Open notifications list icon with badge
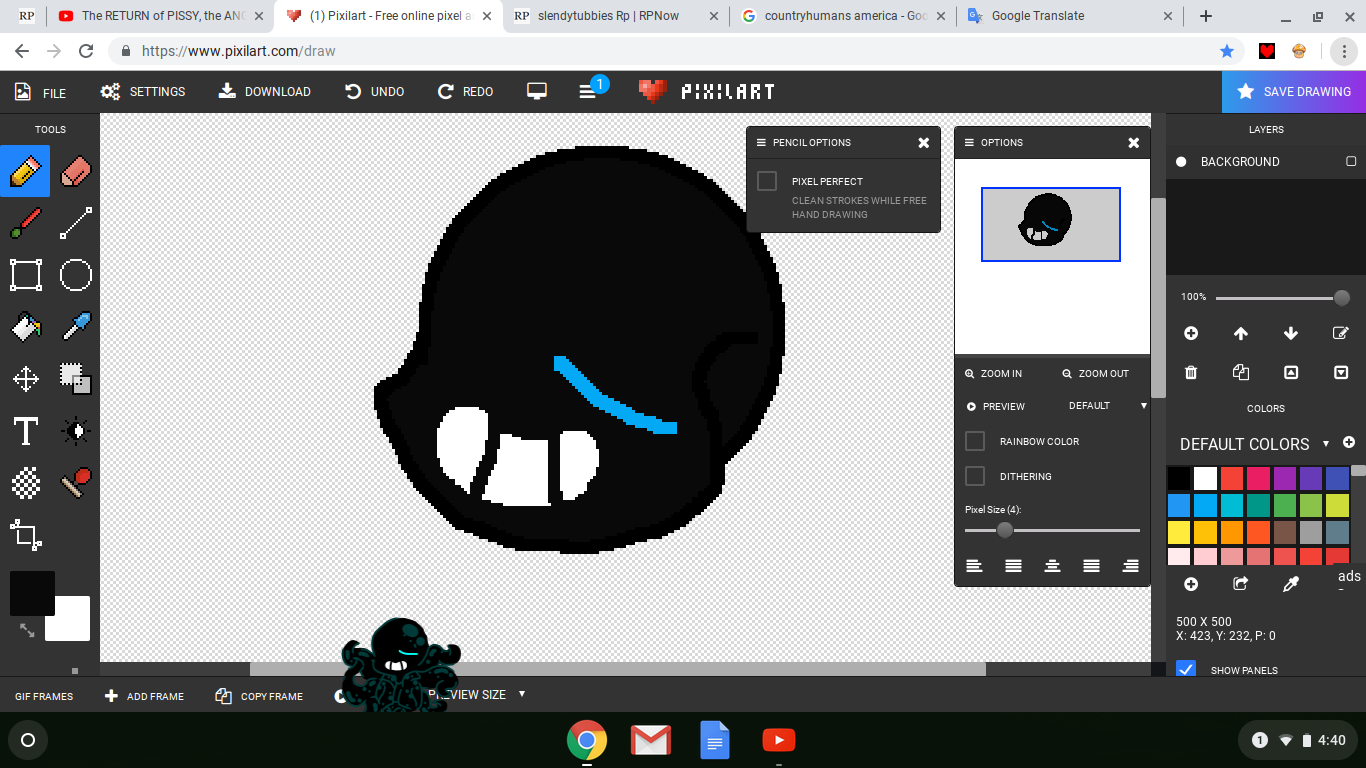Image resolution: width=1366 pixels, height=768 pixels. point(588,91)
